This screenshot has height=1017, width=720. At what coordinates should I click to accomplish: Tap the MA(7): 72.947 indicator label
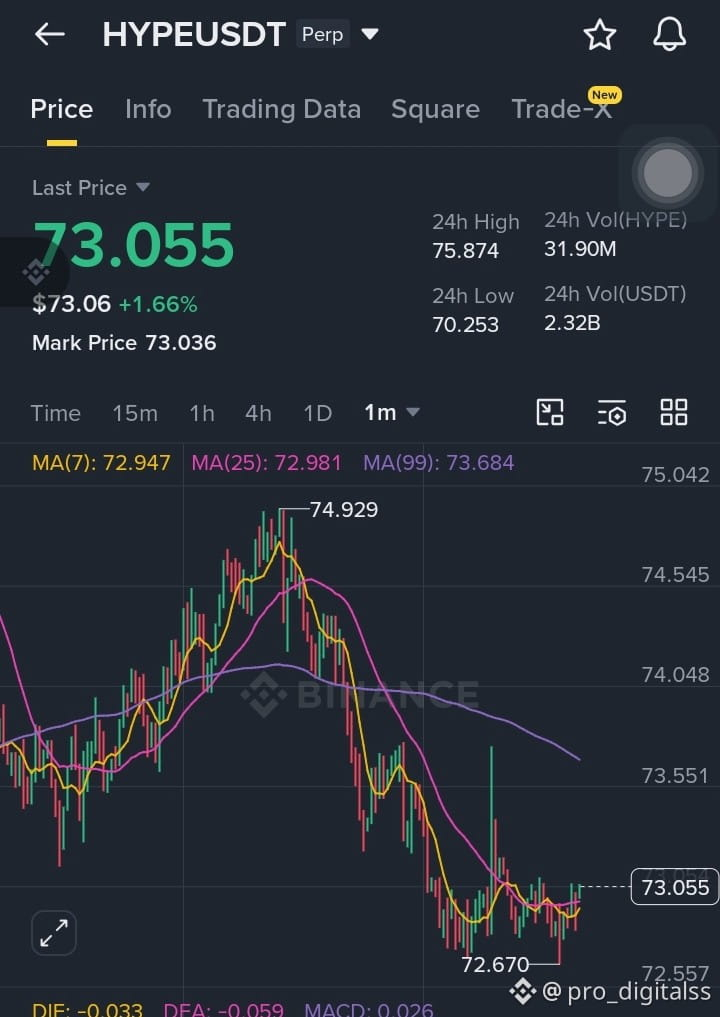(x=101, y=462)
